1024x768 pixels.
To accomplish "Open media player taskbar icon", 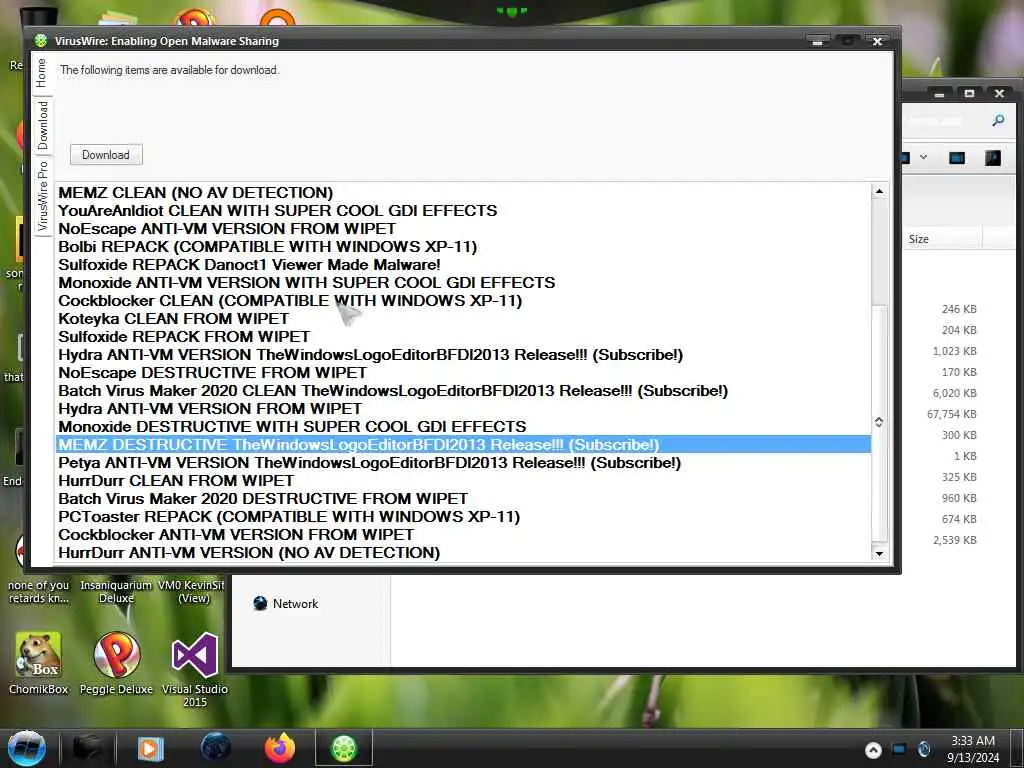I will click(x=151, y=748).
